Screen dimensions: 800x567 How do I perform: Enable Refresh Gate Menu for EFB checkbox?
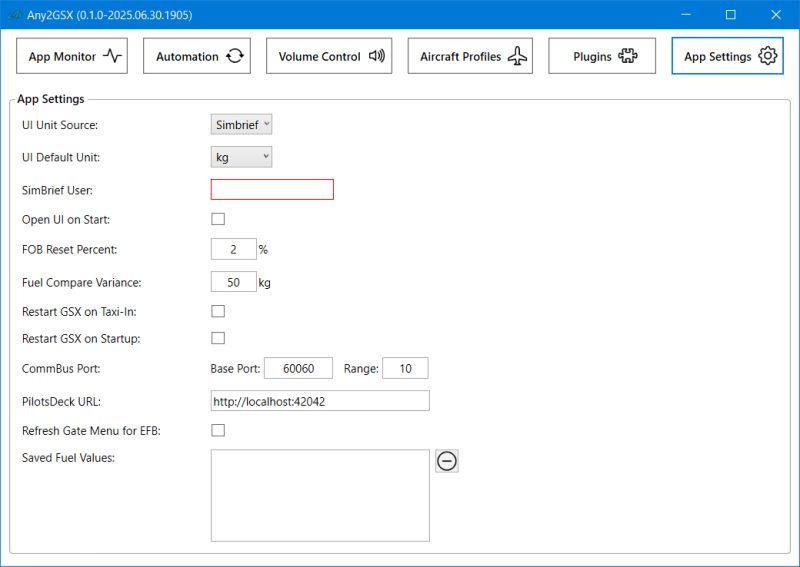coord(218,430)
